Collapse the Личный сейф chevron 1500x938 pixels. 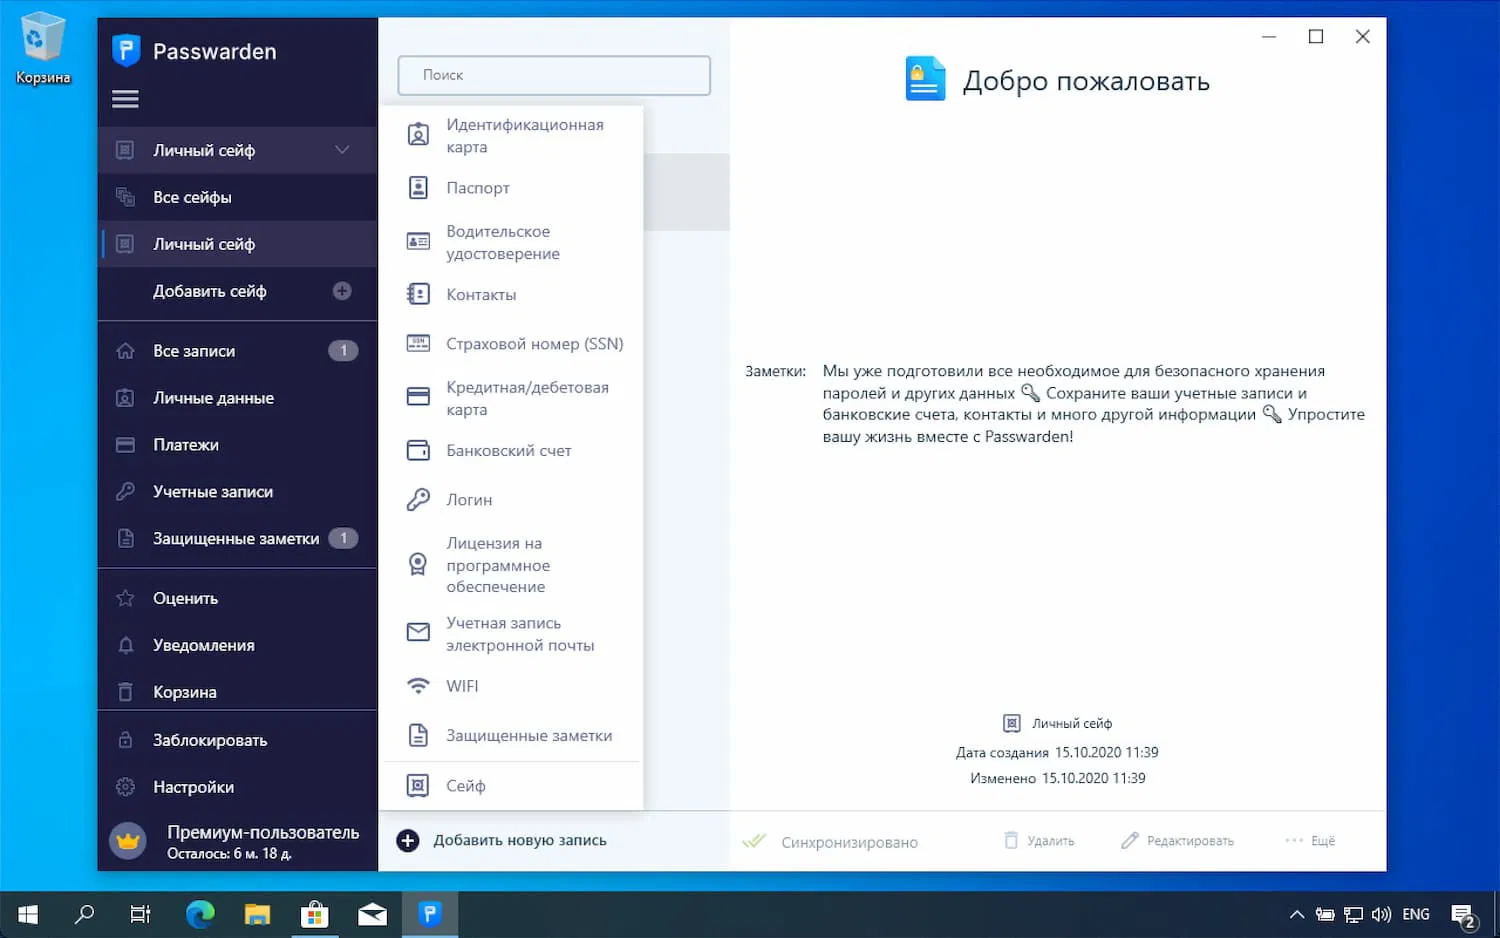pyautogui.click(x=339, y=149)
